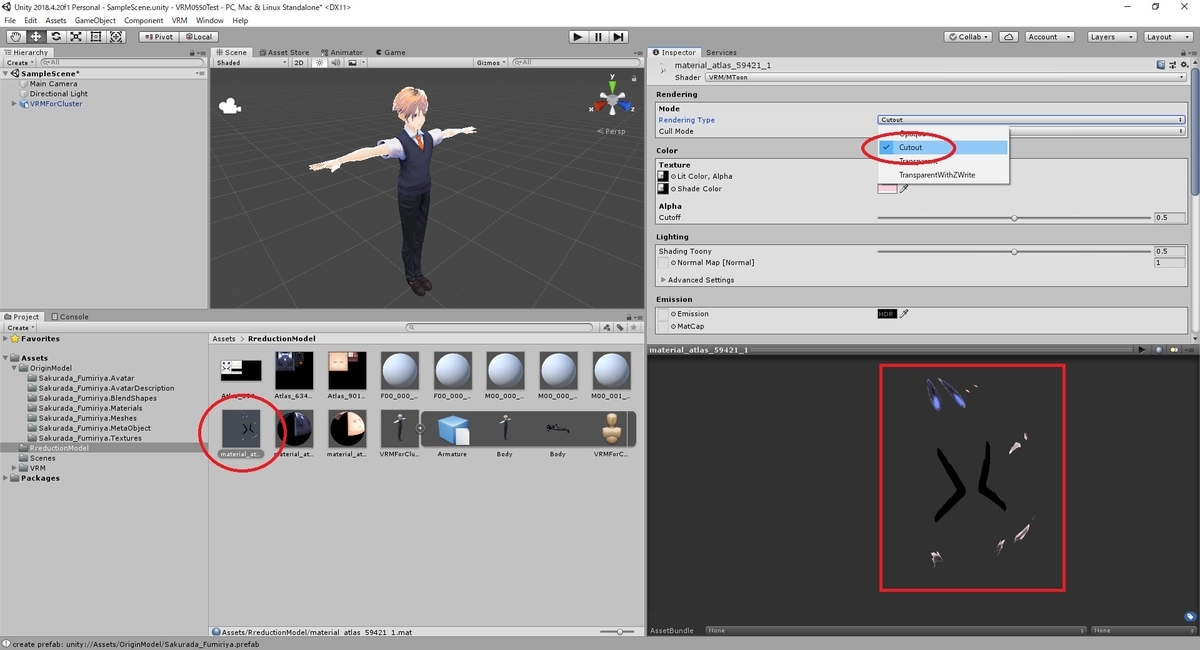Image resolution: width=1200 pixels, height=650 pixels.
Task: Click the Shade Color texture slot
Action: coord(663,188)
